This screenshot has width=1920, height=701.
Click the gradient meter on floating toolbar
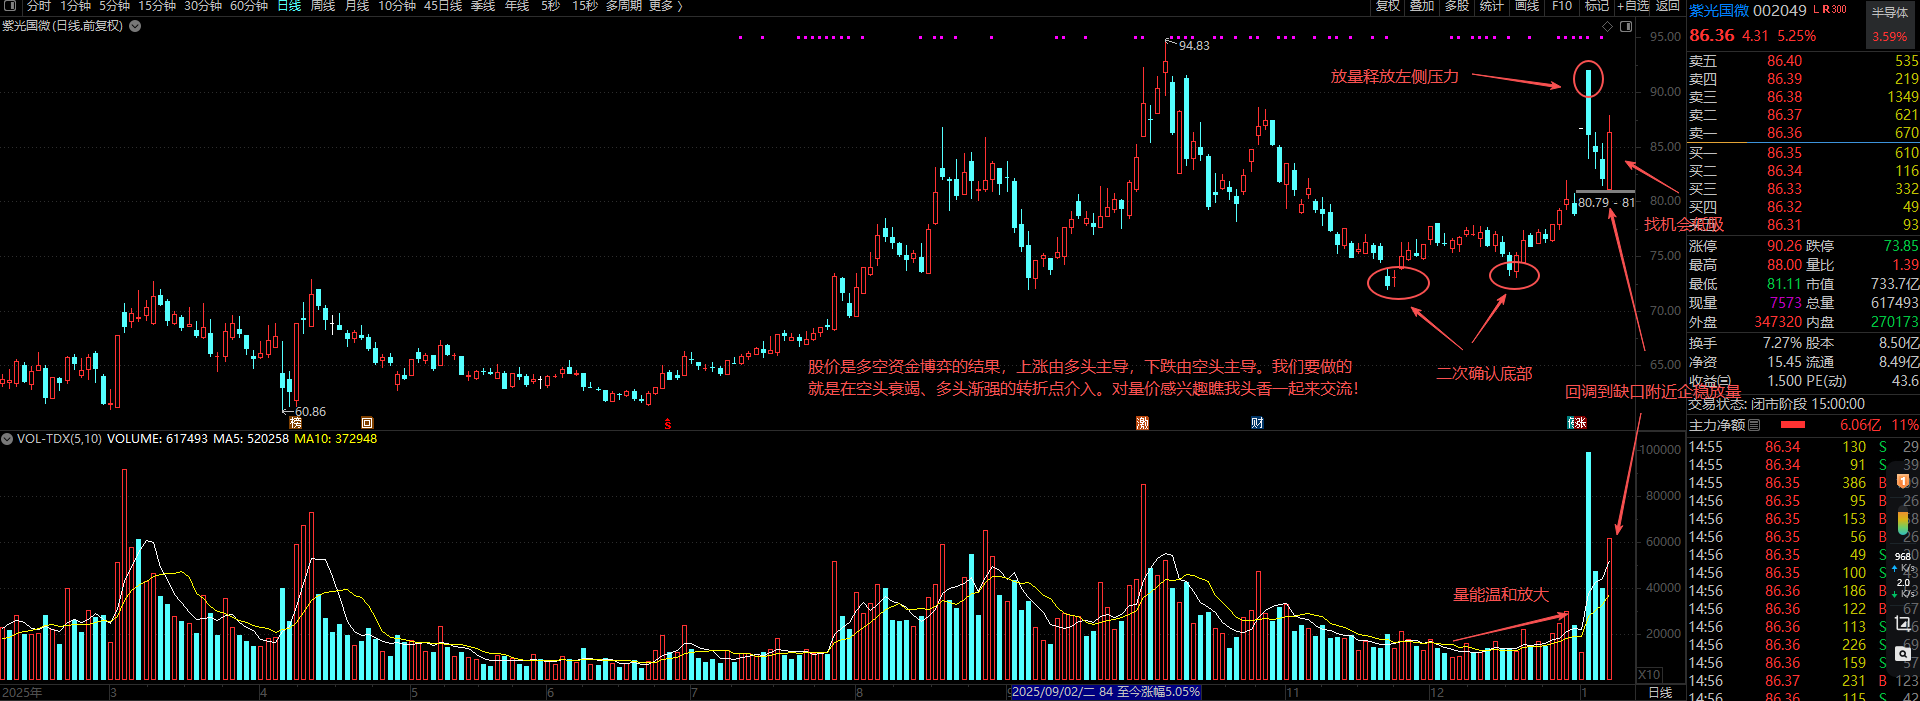click(x=1903, y=524)
